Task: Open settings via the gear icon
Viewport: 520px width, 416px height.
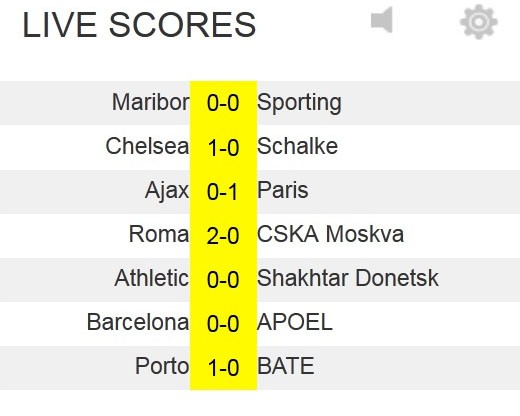Action: click(x=479, y=22)
